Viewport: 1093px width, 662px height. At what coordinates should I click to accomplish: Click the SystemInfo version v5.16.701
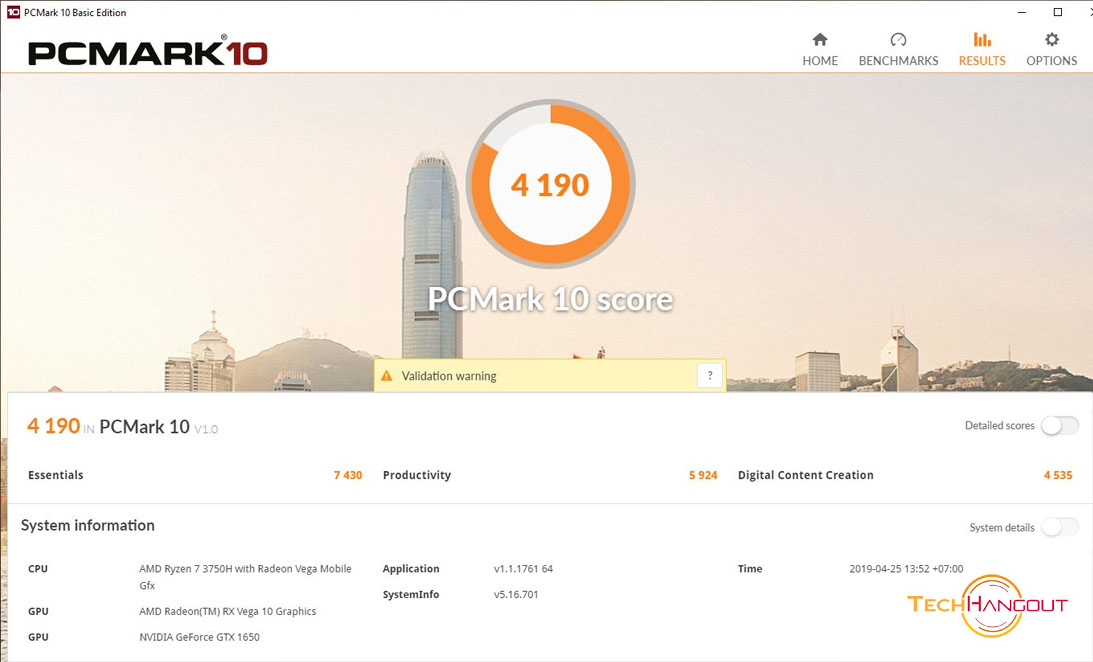(516, 594)
